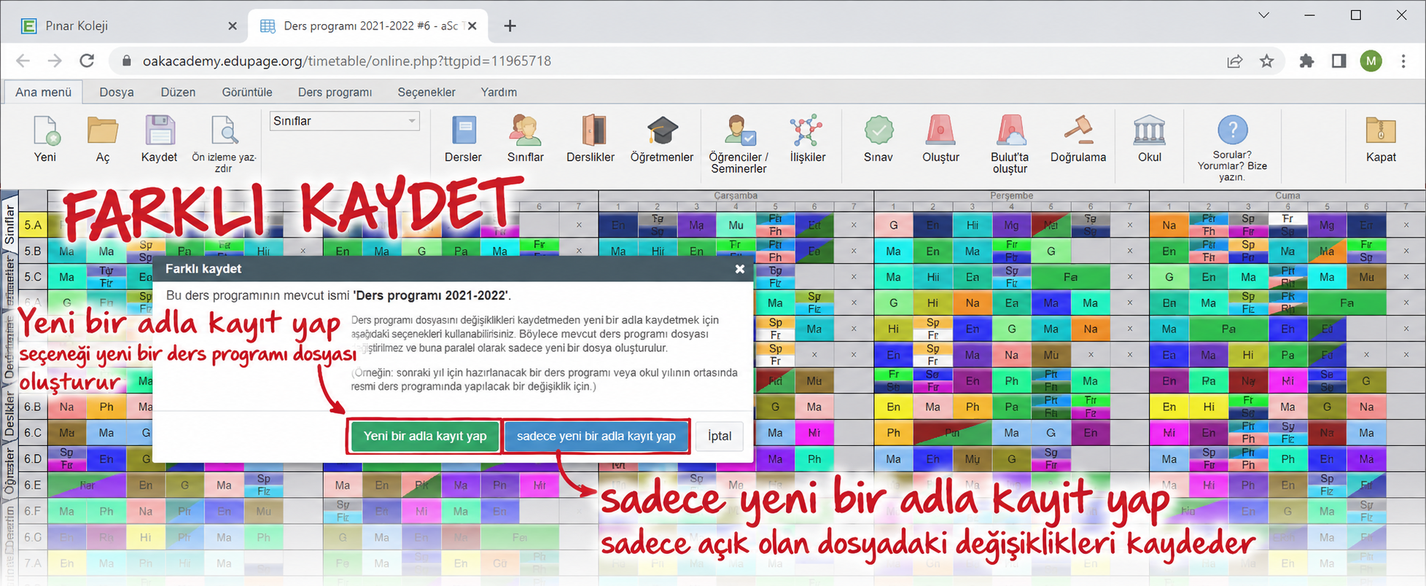This screenshot has width=1426, height=586.
Task: Open the Öğretmenler graduation cap icon
Action: click(661, 132)
